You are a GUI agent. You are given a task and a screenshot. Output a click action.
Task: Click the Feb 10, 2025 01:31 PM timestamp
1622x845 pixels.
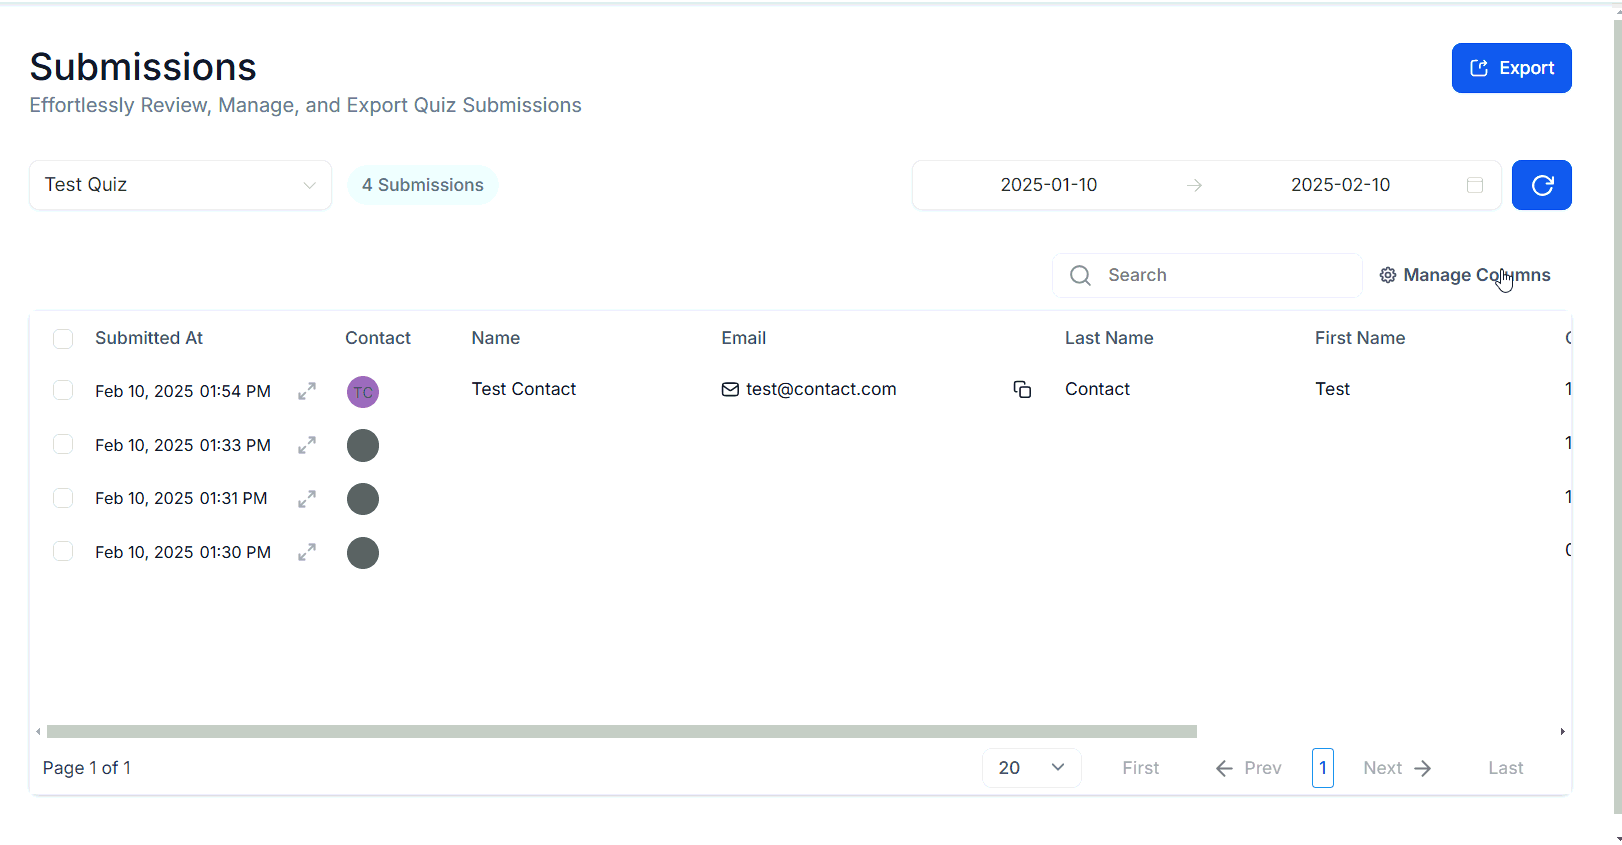click(181, 498)
